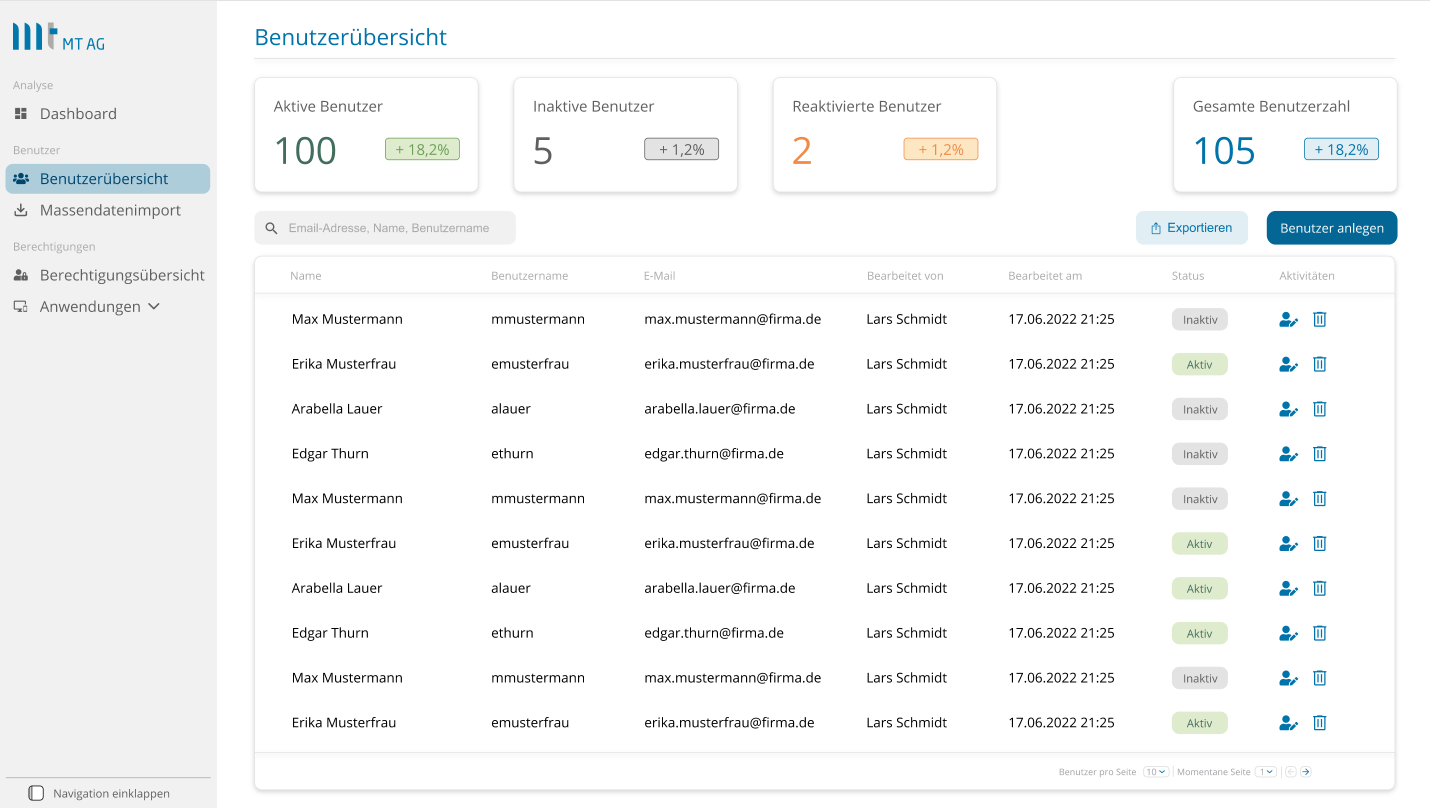Click the Bearbeitet von column header

pyautogui.click(x=905, y=276)
